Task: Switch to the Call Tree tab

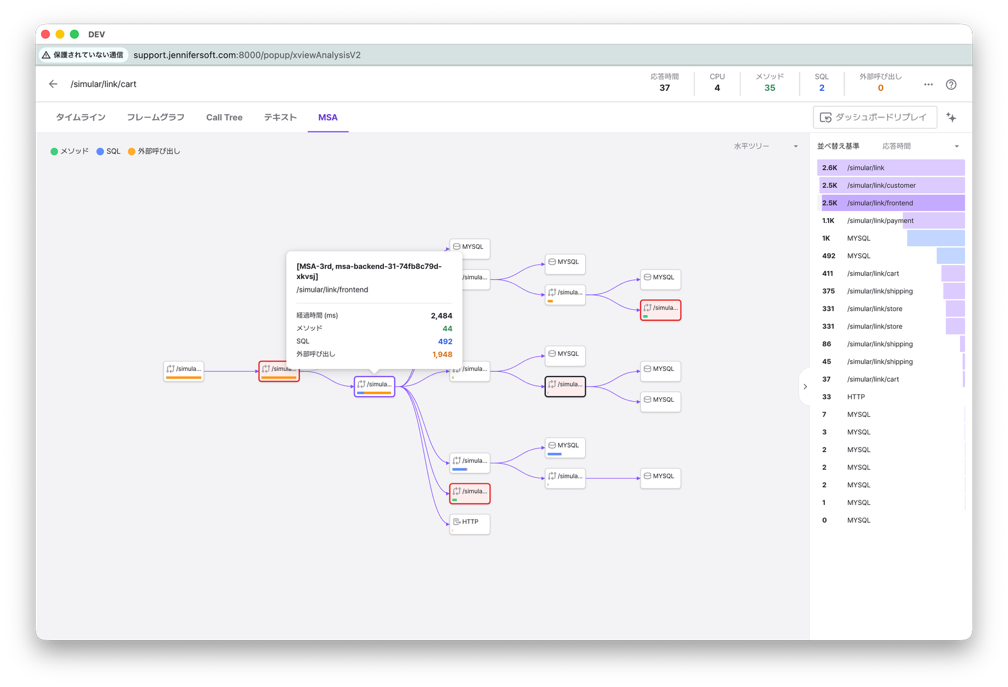Action: (224, 117)
